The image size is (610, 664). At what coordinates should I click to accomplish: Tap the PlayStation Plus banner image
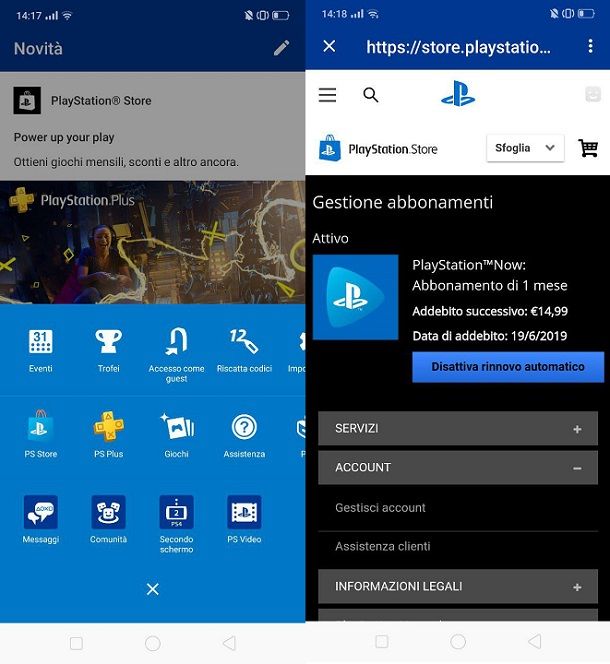[x=152, y=242]
